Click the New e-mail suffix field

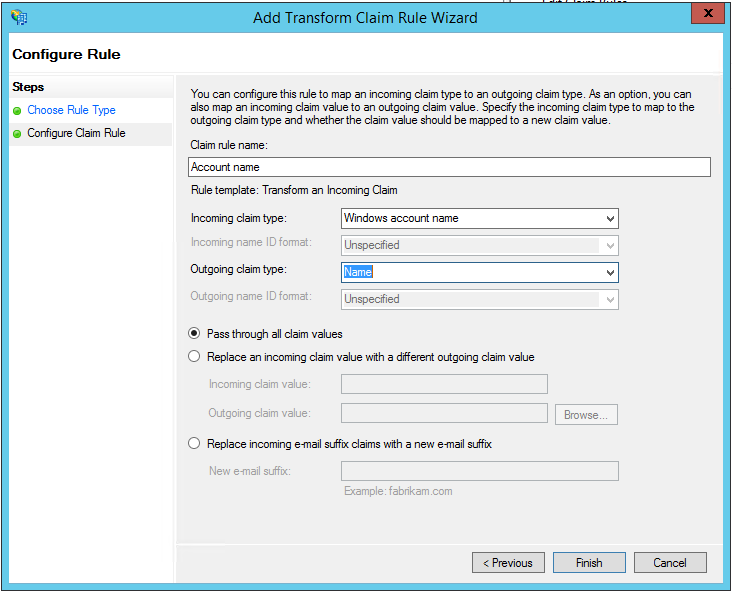(479, 471)
